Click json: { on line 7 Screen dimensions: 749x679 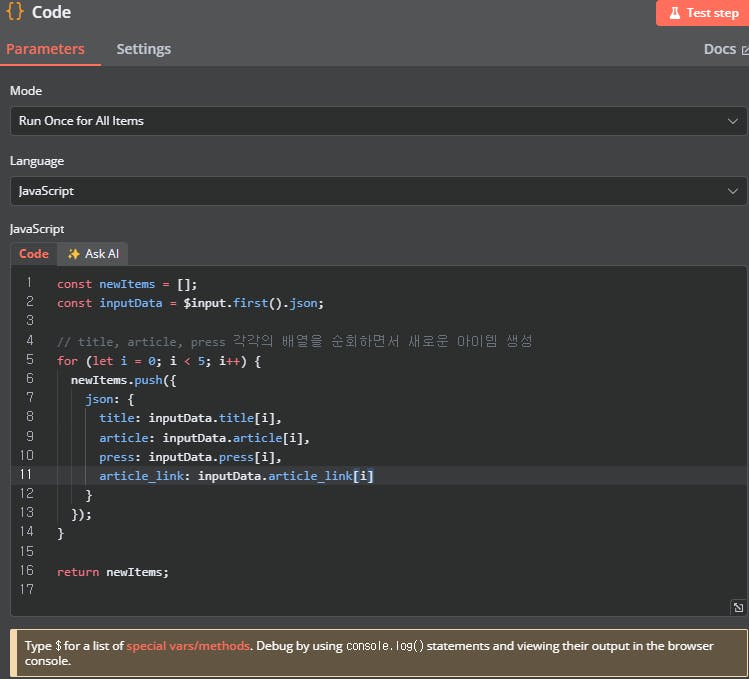[x=110, y=399]
